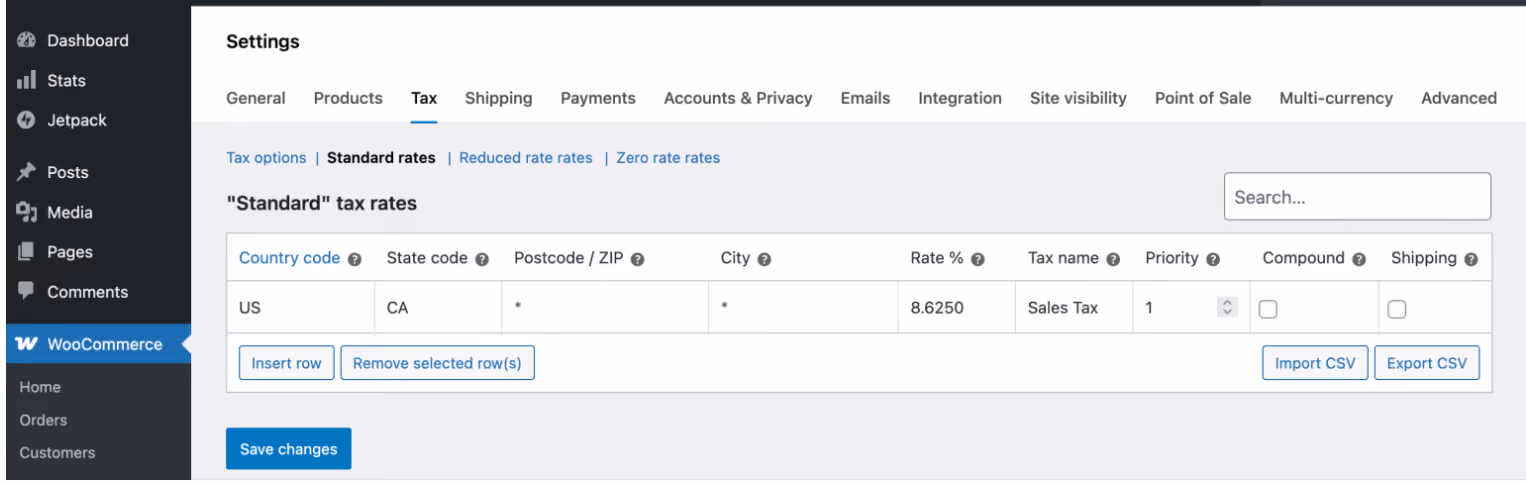Open Media library icon

27,212
